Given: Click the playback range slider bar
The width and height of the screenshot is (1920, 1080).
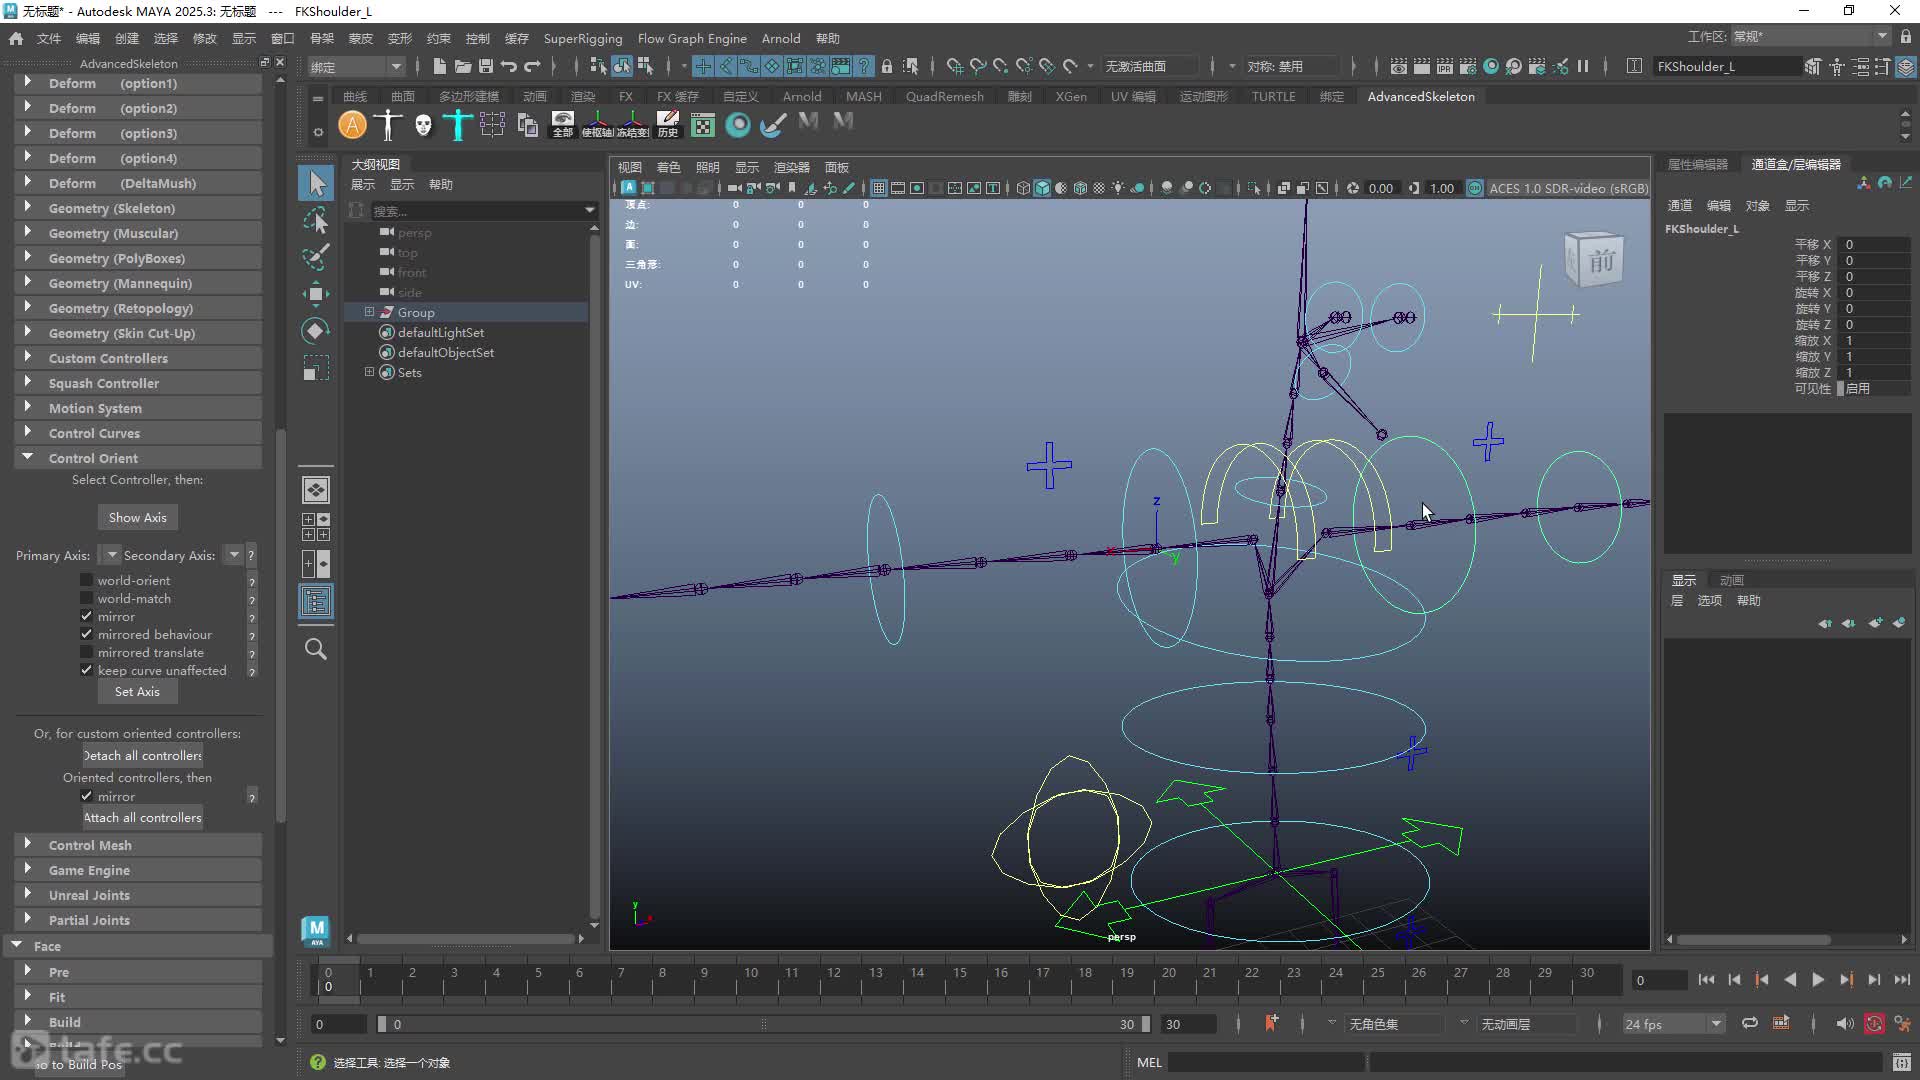Looking at the screenshot, I should [764, 1024].
